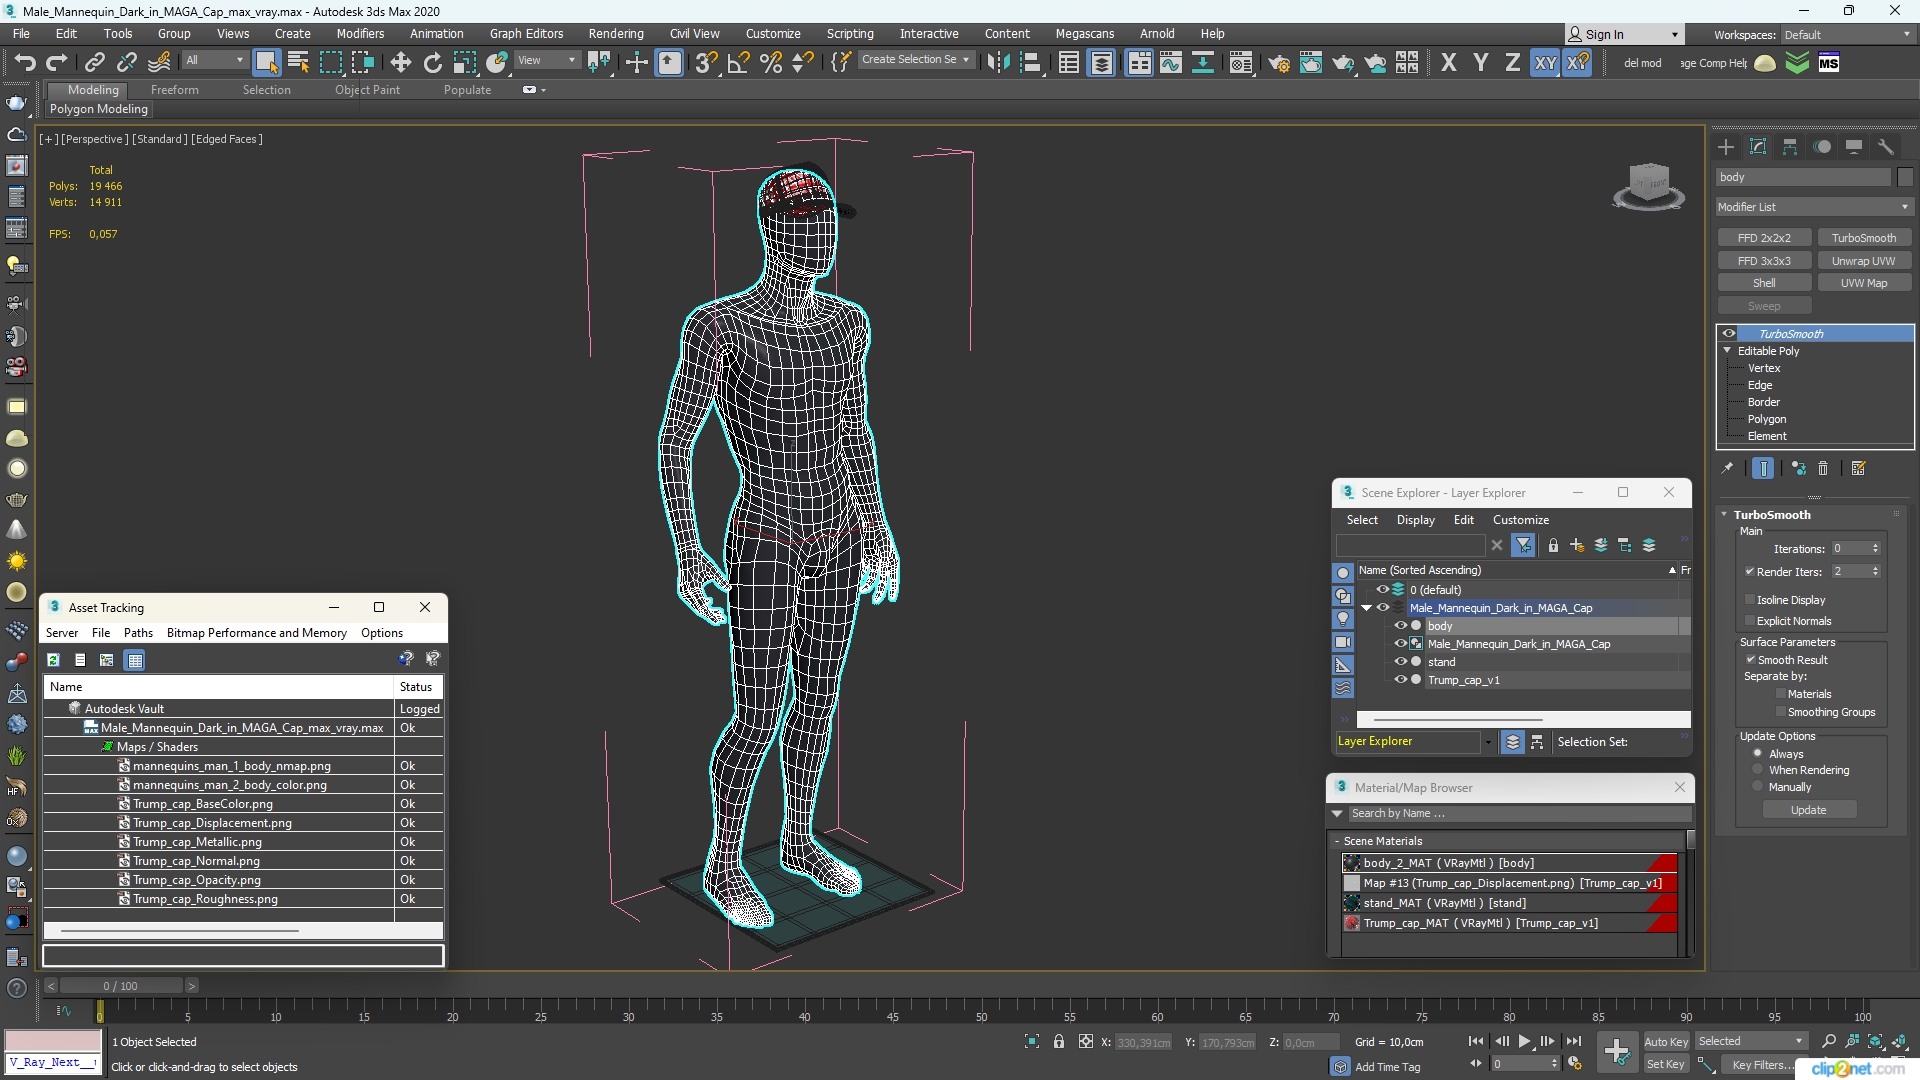This screenshot has width=1920, height=1080.
Task: Click Remove modifier trash icon
Action: coord(1823,468)
